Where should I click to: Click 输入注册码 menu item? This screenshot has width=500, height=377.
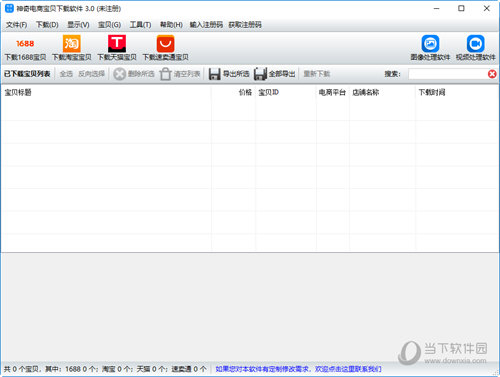(206, 25)
